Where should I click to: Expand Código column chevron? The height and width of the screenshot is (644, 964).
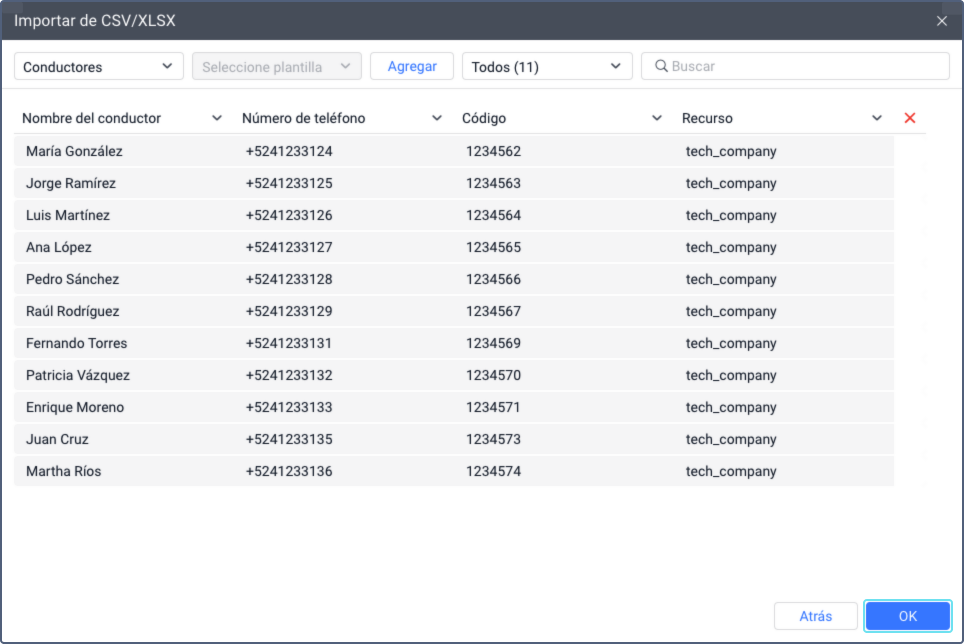tap(657, 118)
